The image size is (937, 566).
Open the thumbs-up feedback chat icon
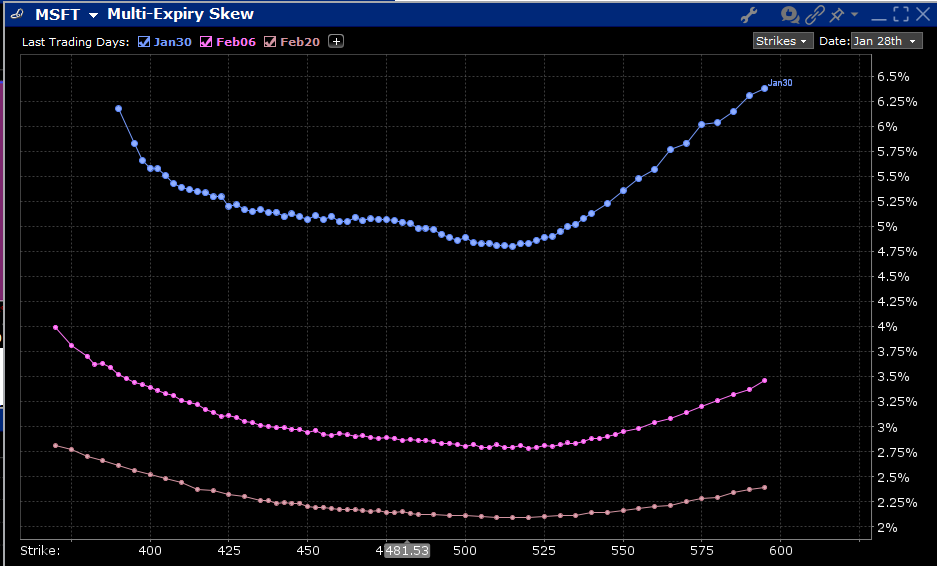point(790,14)
